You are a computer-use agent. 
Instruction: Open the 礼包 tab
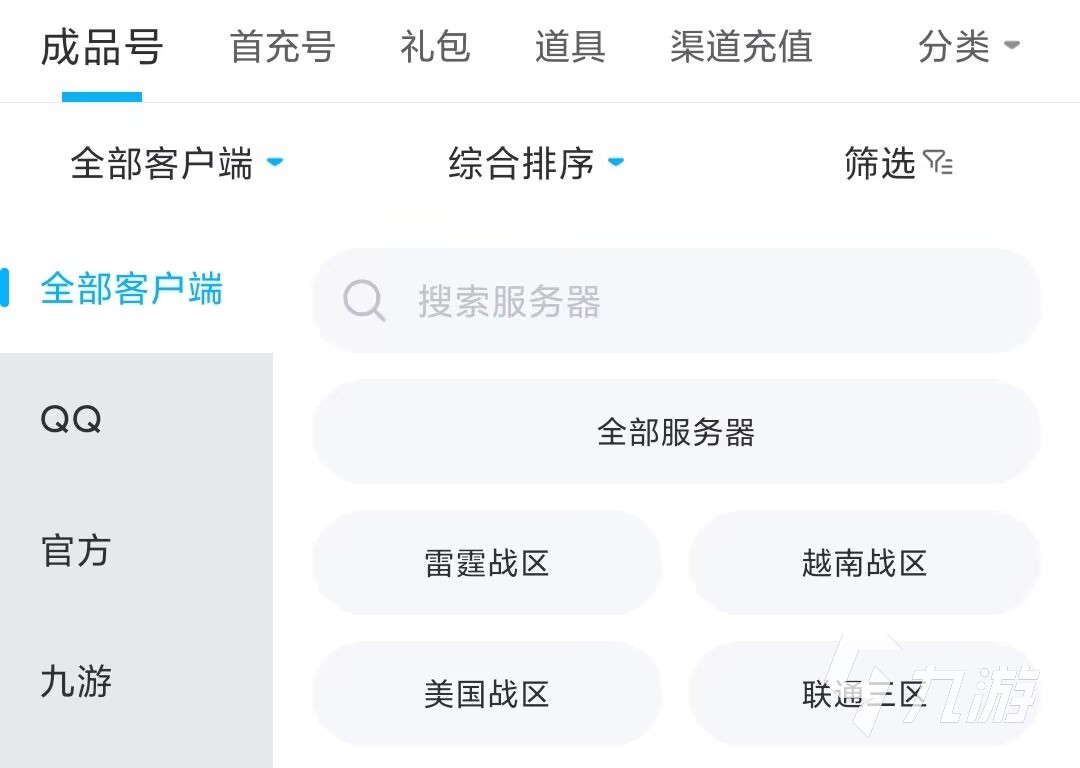[x=435, y=47]
